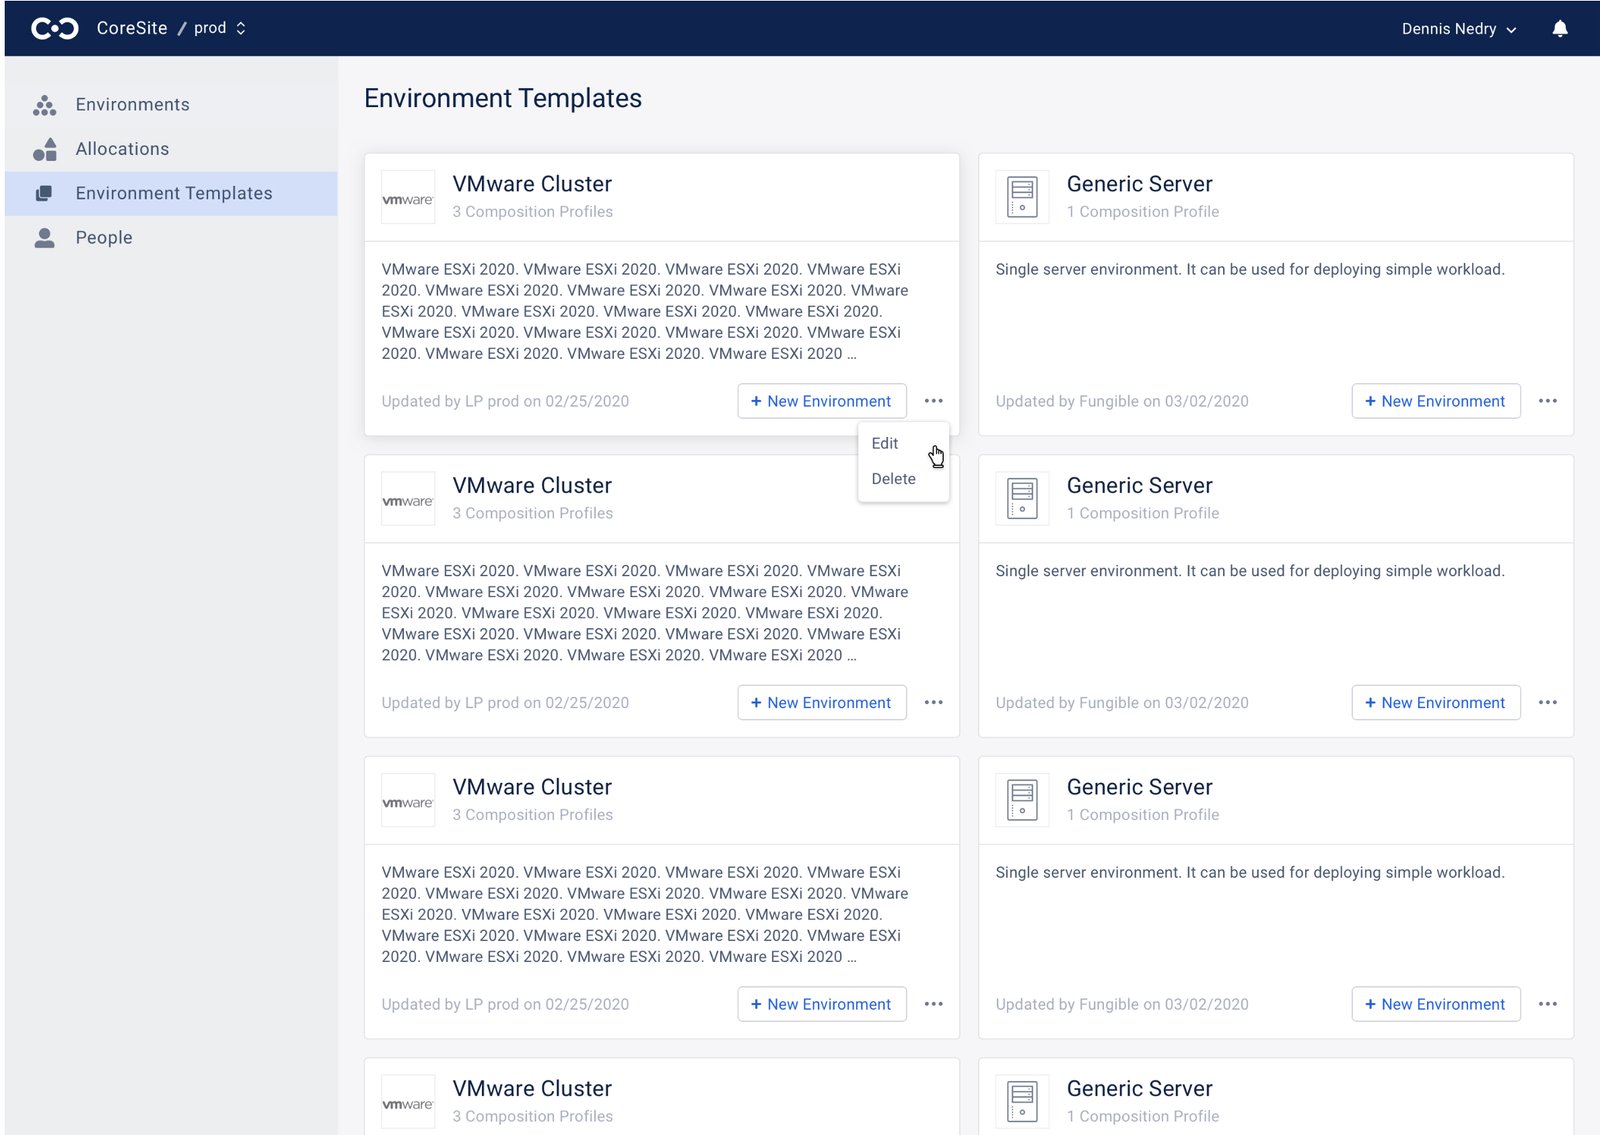Image resolution: width=1600 pixels, height=1135 pixels.
Task: Click the Environments sidebar icon
Action: tap(44, 105)
